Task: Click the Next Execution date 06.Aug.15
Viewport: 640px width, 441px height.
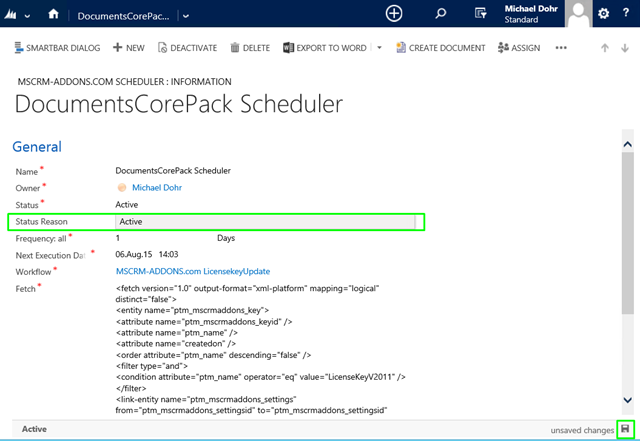Action: pos(133,254)
